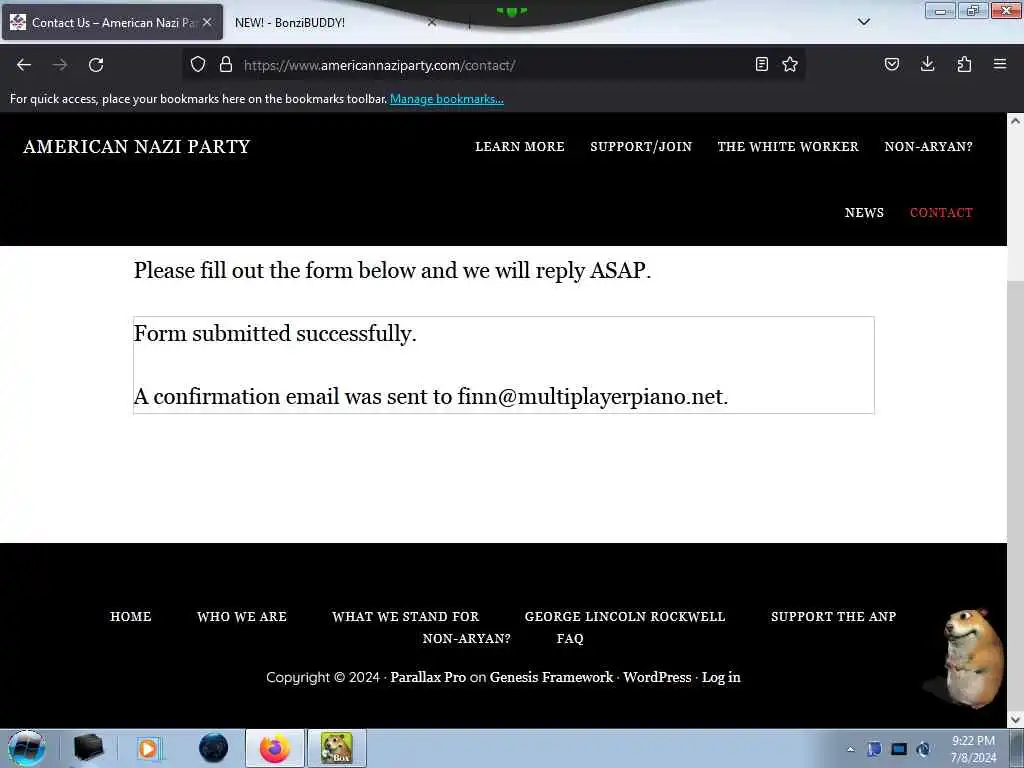The width and height of the screenshot is (1024, 768).
Task: Open the Extensions puzzle icon
Action: click(964, 64)
